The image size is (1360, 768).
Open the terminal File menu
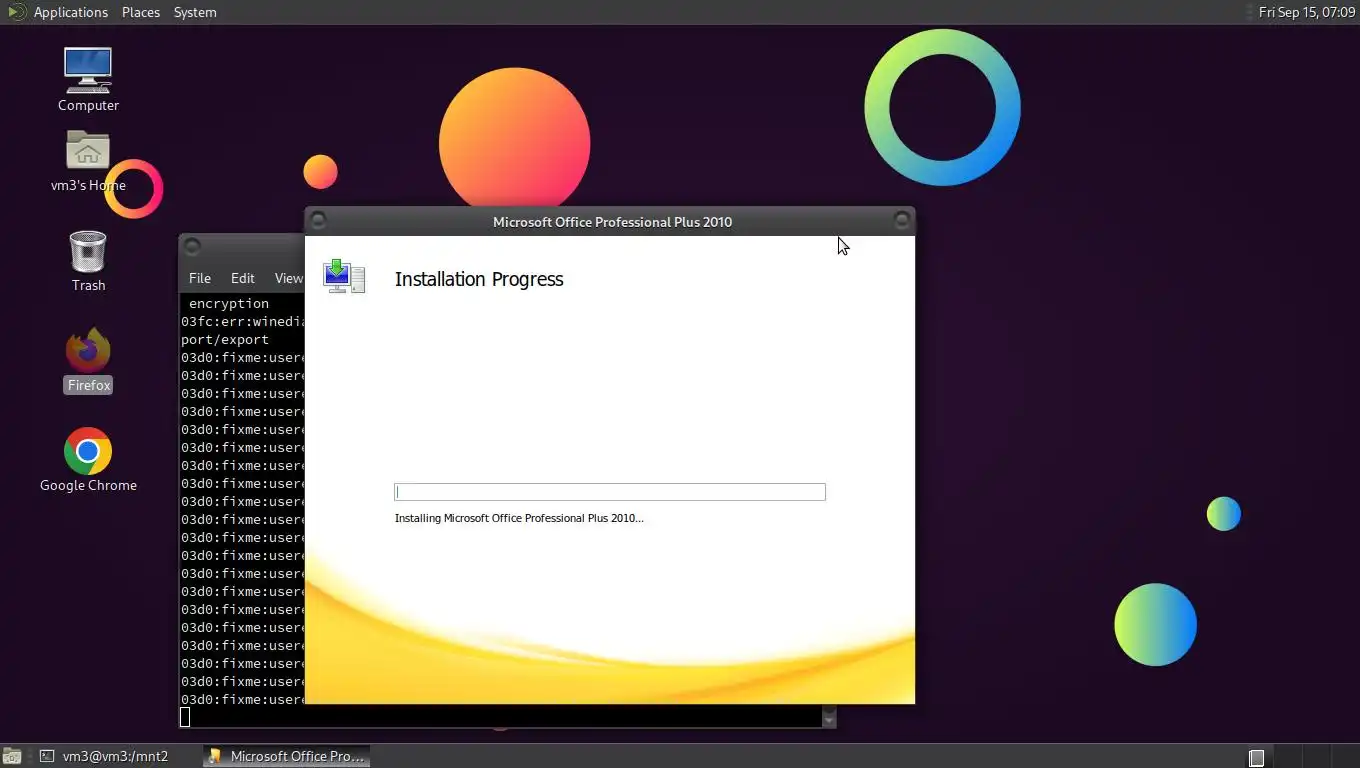click(200, 278)
